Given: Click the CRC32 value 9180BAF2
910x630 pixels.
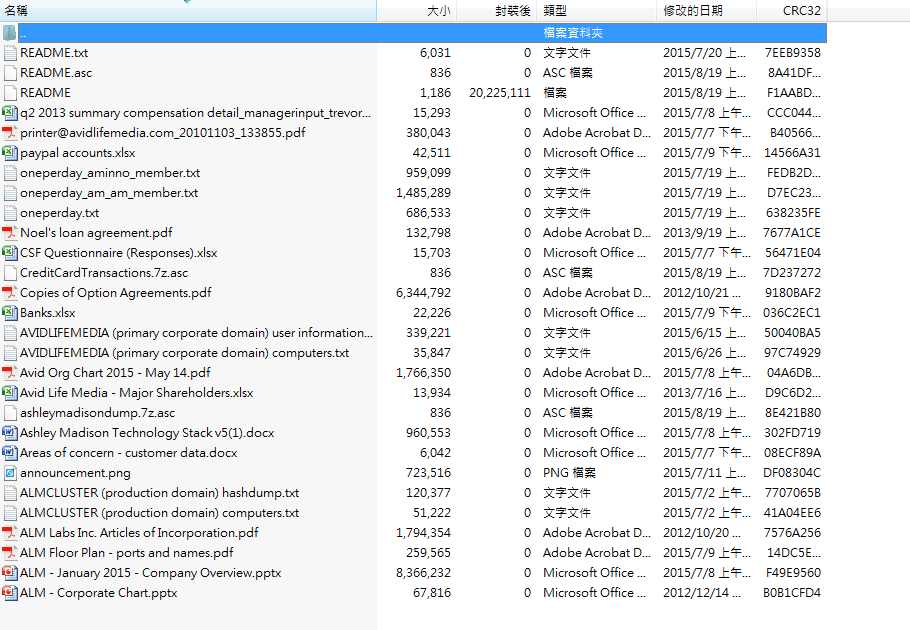Looking at the screenshot, I should pos(793,293).
